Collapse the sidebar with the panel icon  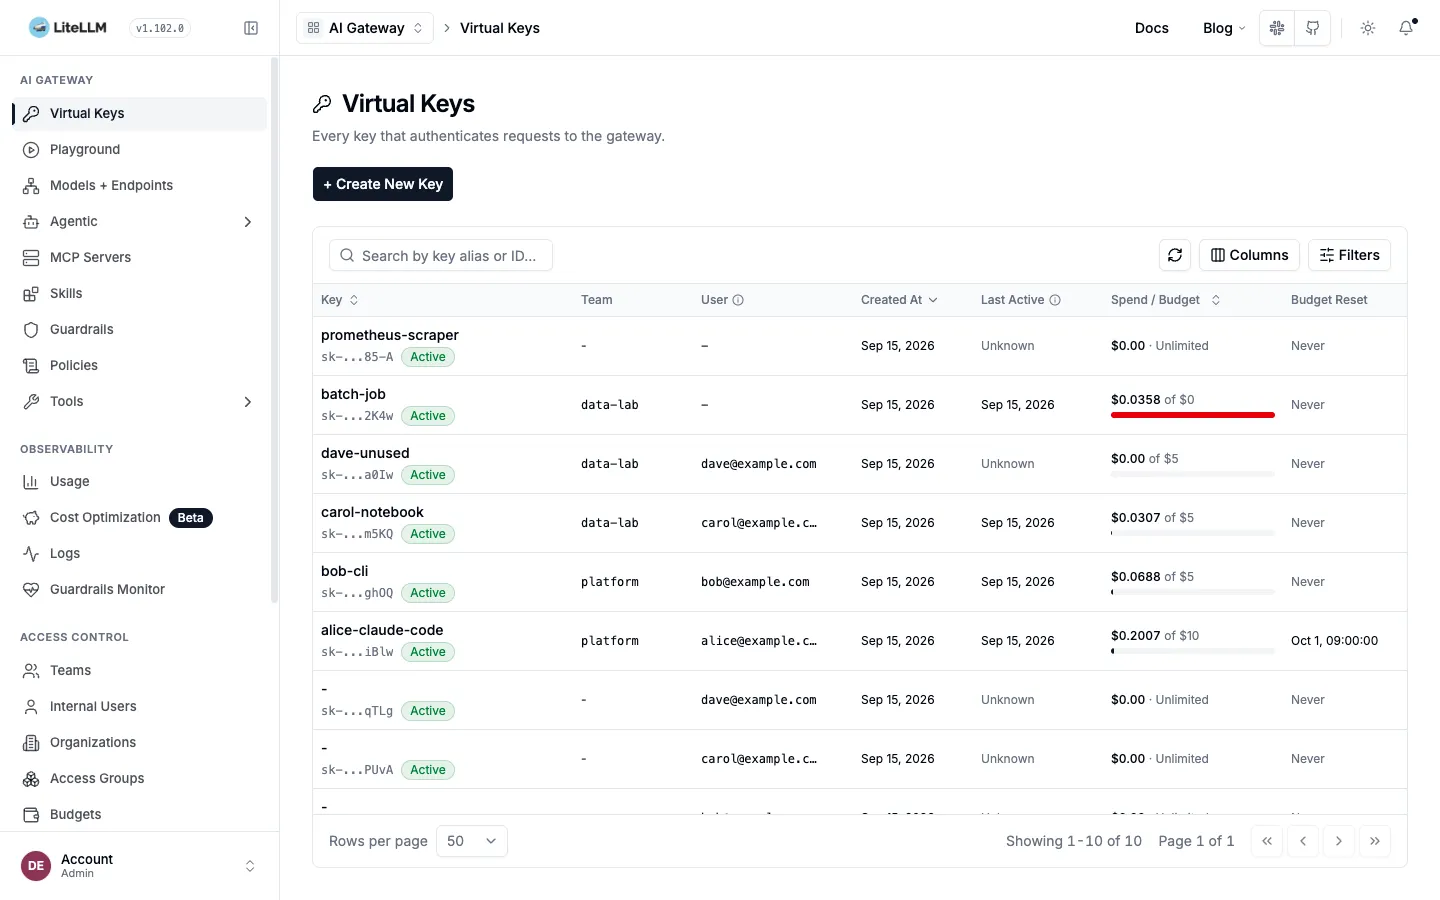(x=251, y=28)
